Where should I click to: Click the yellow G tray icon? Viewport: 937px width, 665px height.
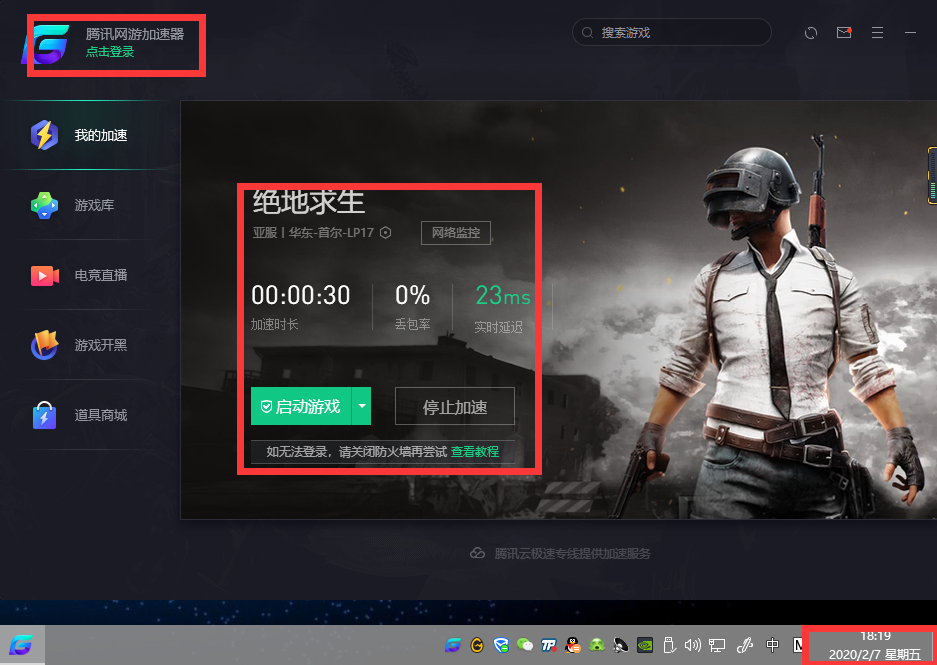477,645
